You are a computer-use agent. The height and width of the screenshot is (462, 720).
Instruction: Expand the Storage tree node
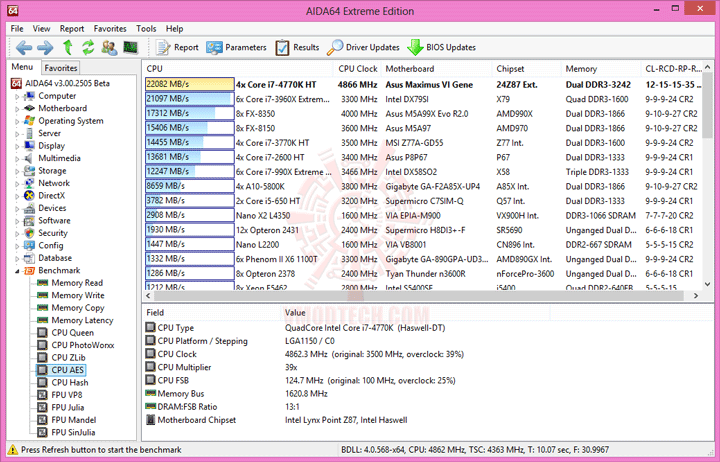pyautogui.click(x=17, y=171)
